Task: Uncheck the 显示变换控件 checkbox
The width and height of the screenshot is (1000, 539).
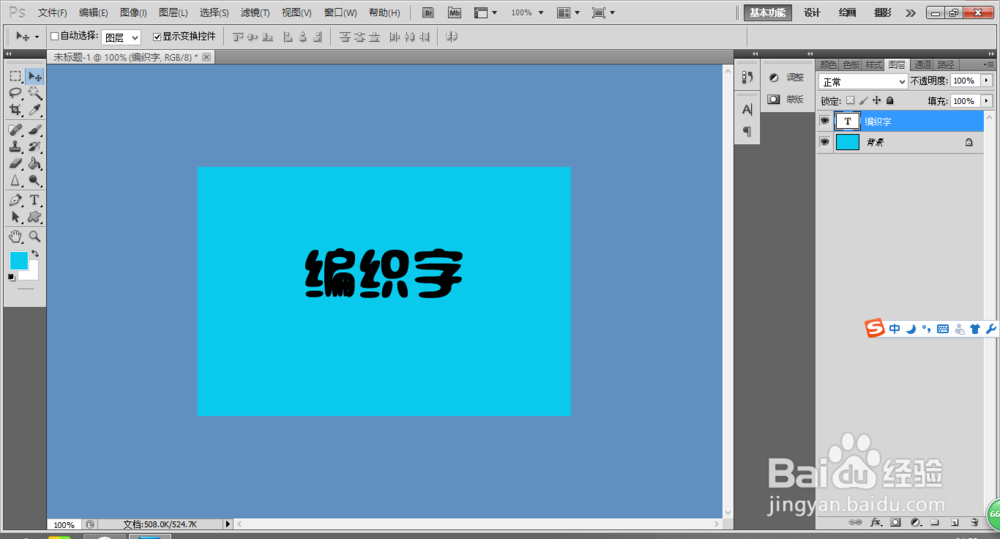Action: point(157,36)
